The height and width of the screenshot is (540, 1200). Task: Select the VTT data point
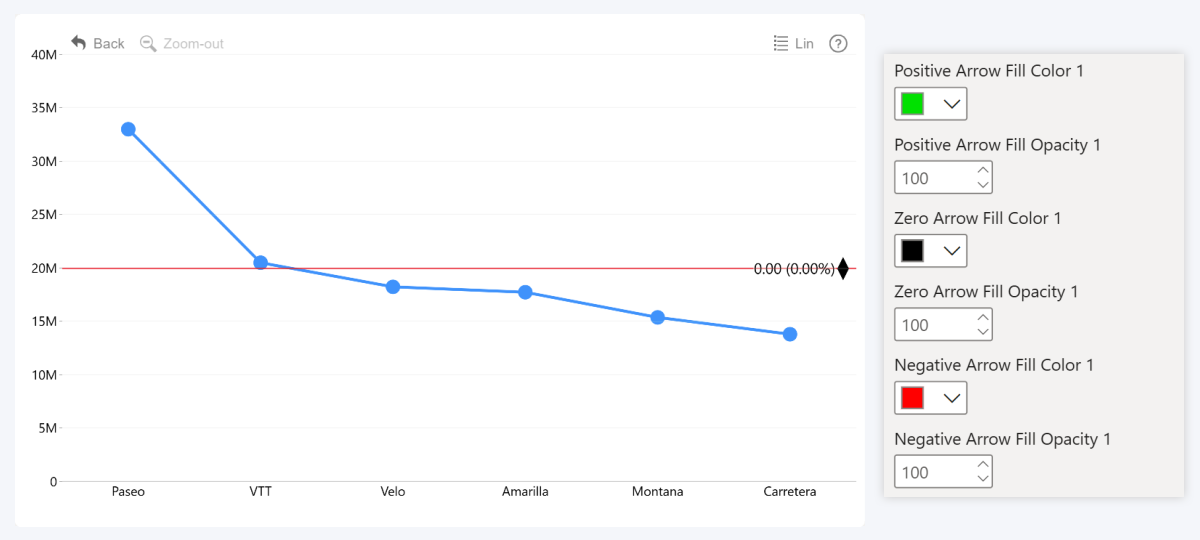261,263
